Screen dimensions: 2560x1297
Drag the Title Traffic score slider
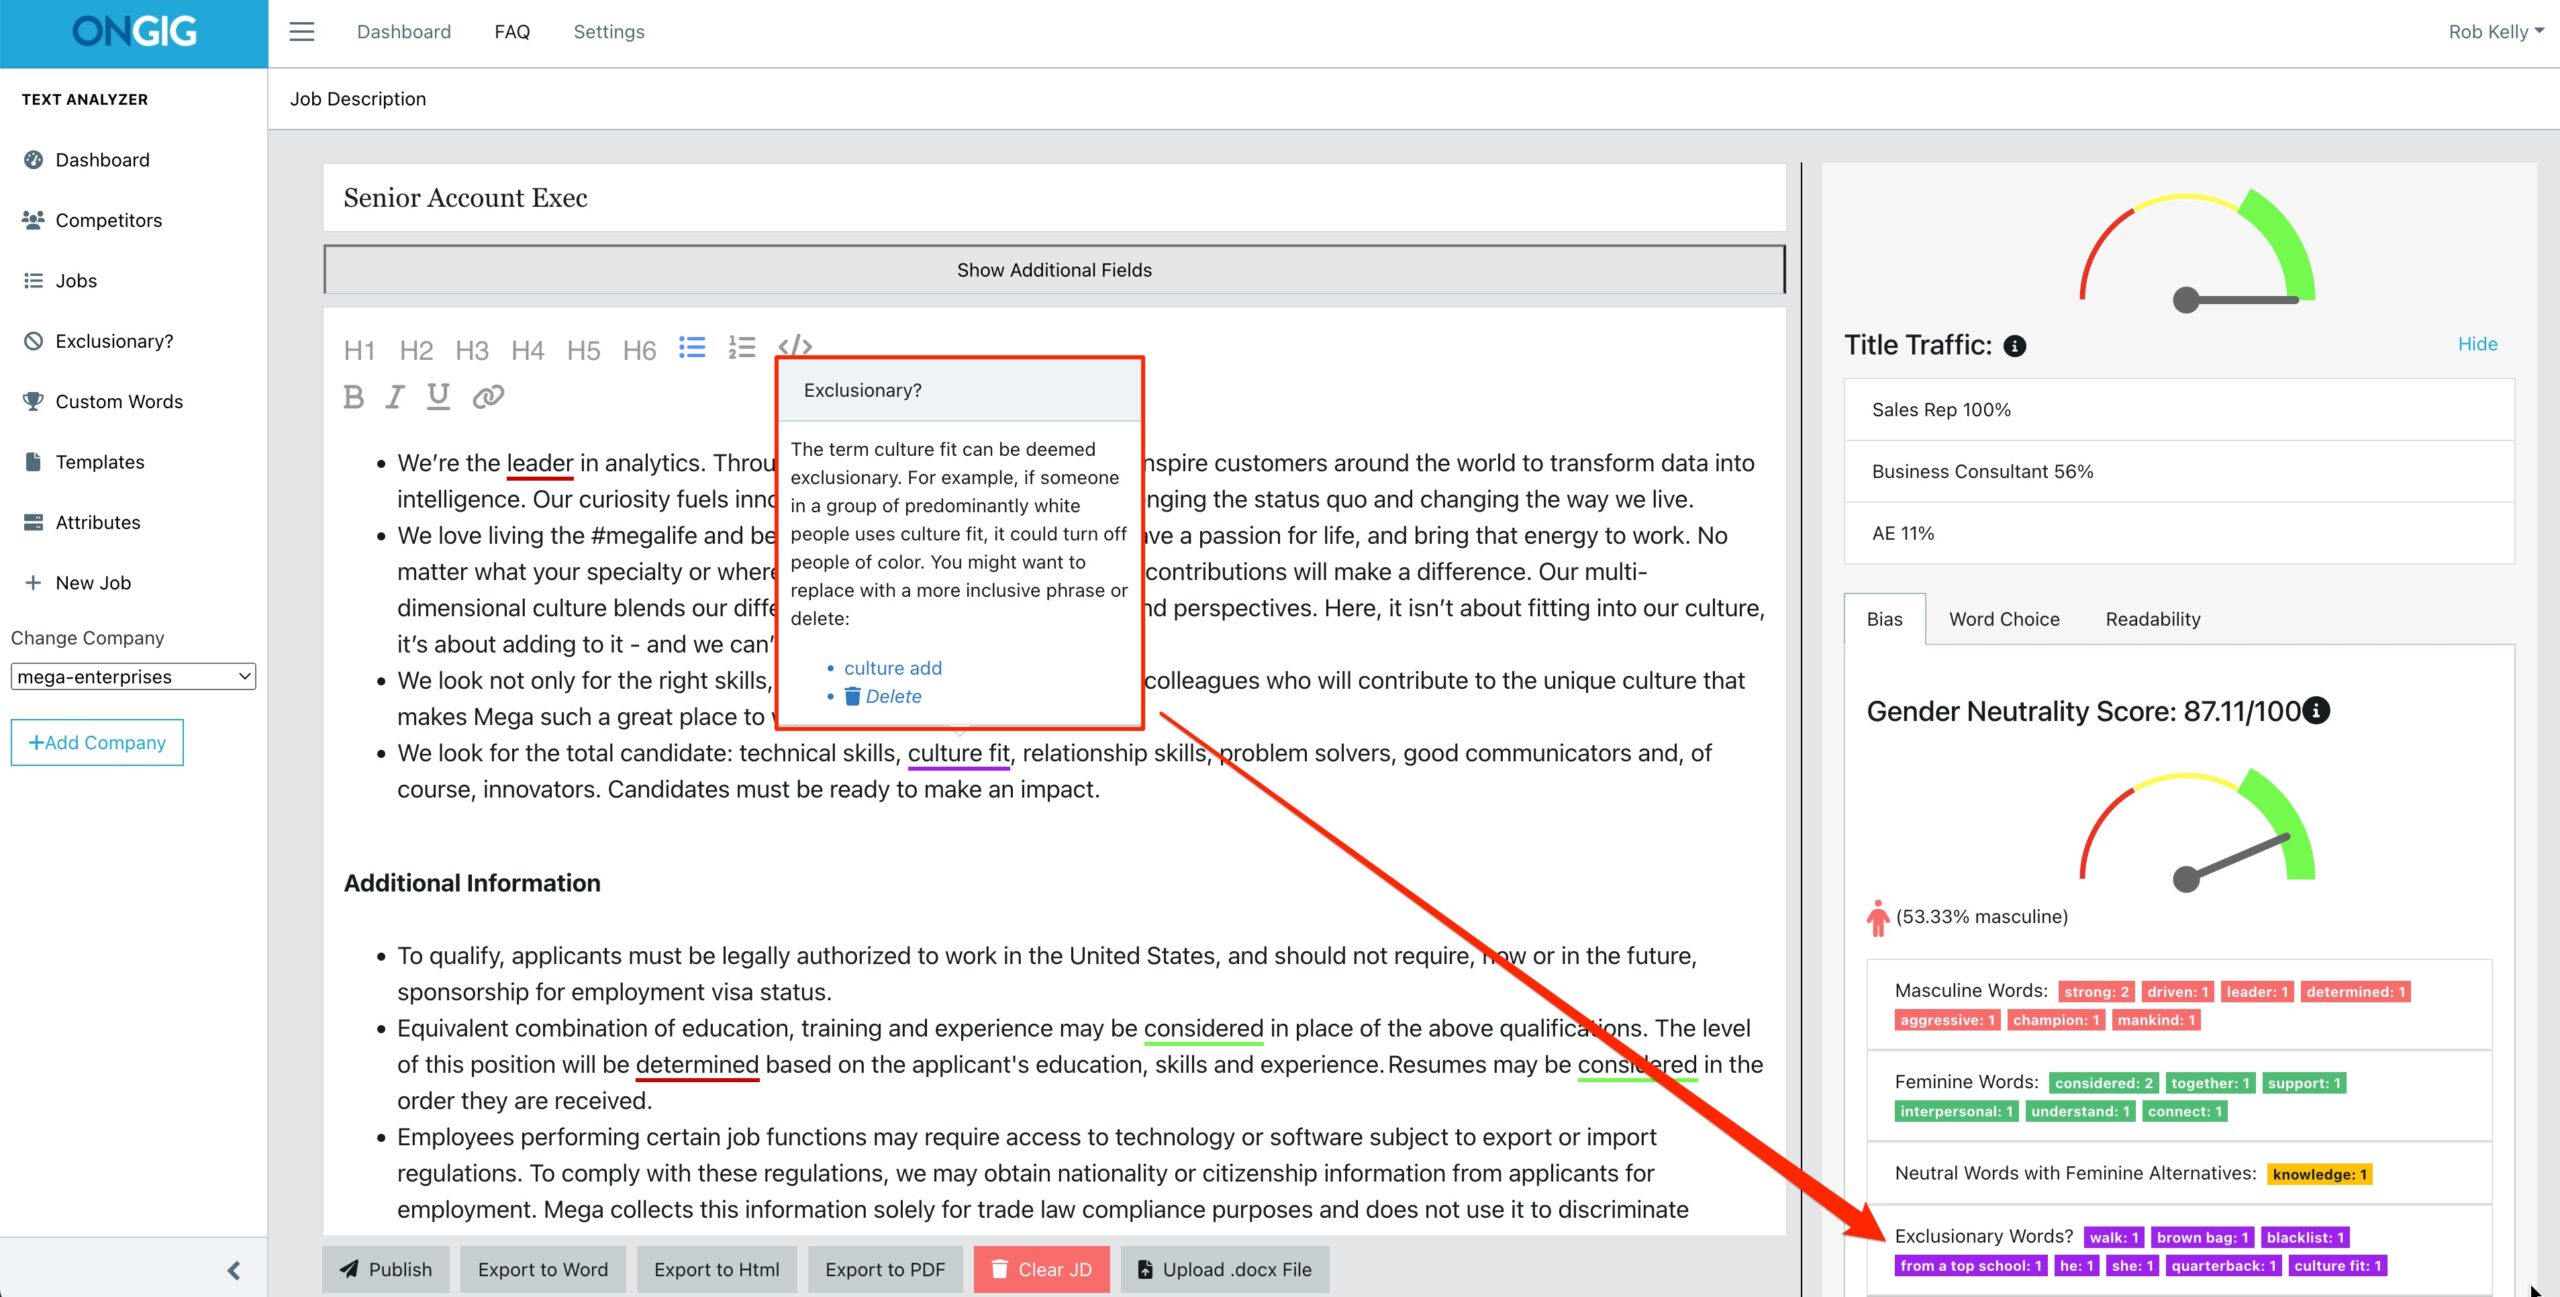click(2185, 298)
